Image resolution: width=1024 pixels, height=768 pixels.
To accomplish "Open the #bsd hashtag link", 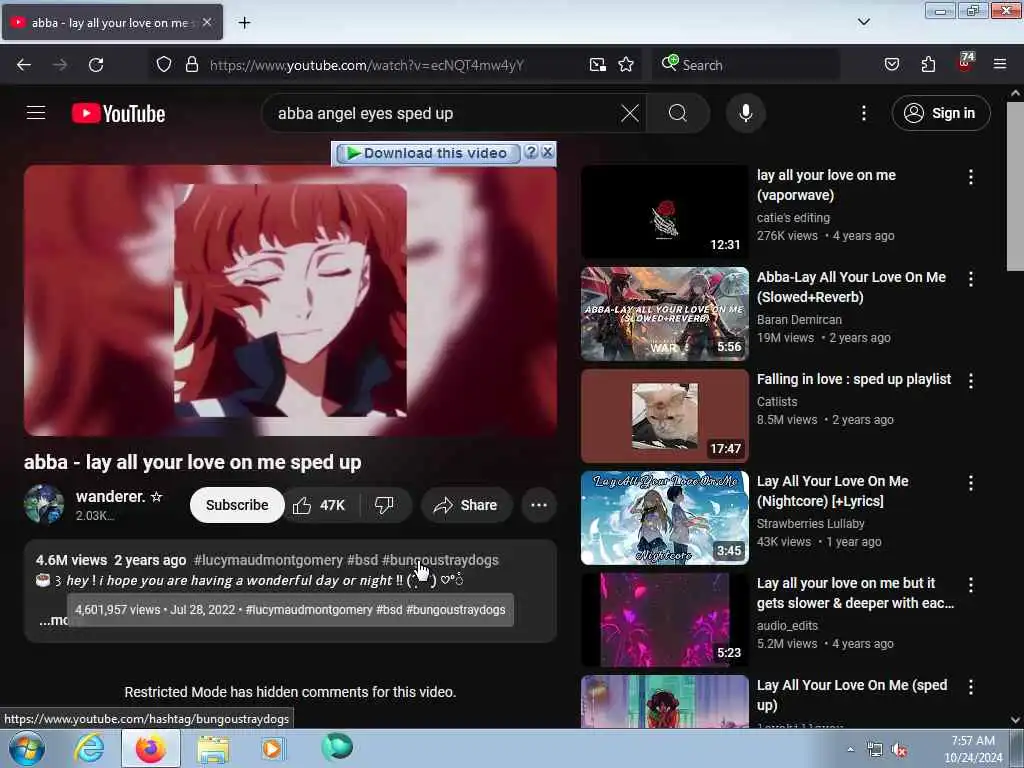I will tap(362, 560).
